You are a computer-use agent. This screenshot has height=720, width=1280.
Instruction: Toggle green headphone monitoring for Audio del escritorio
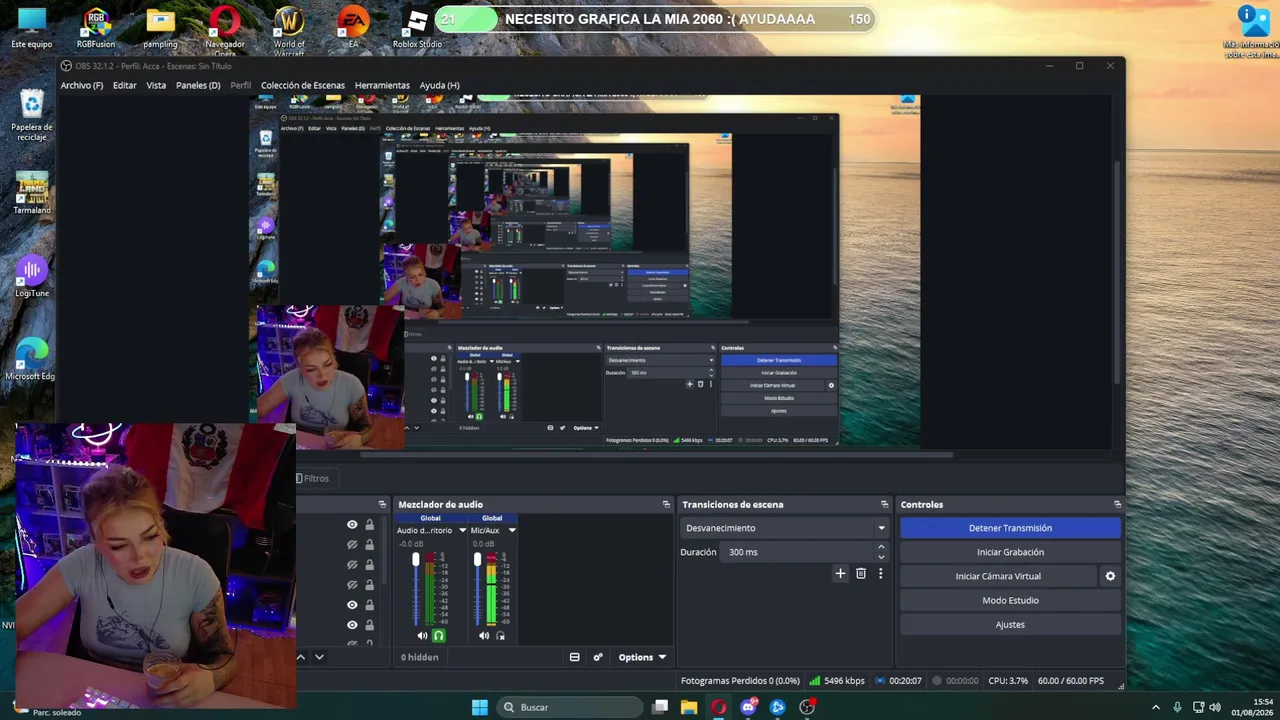coord(438,635)
